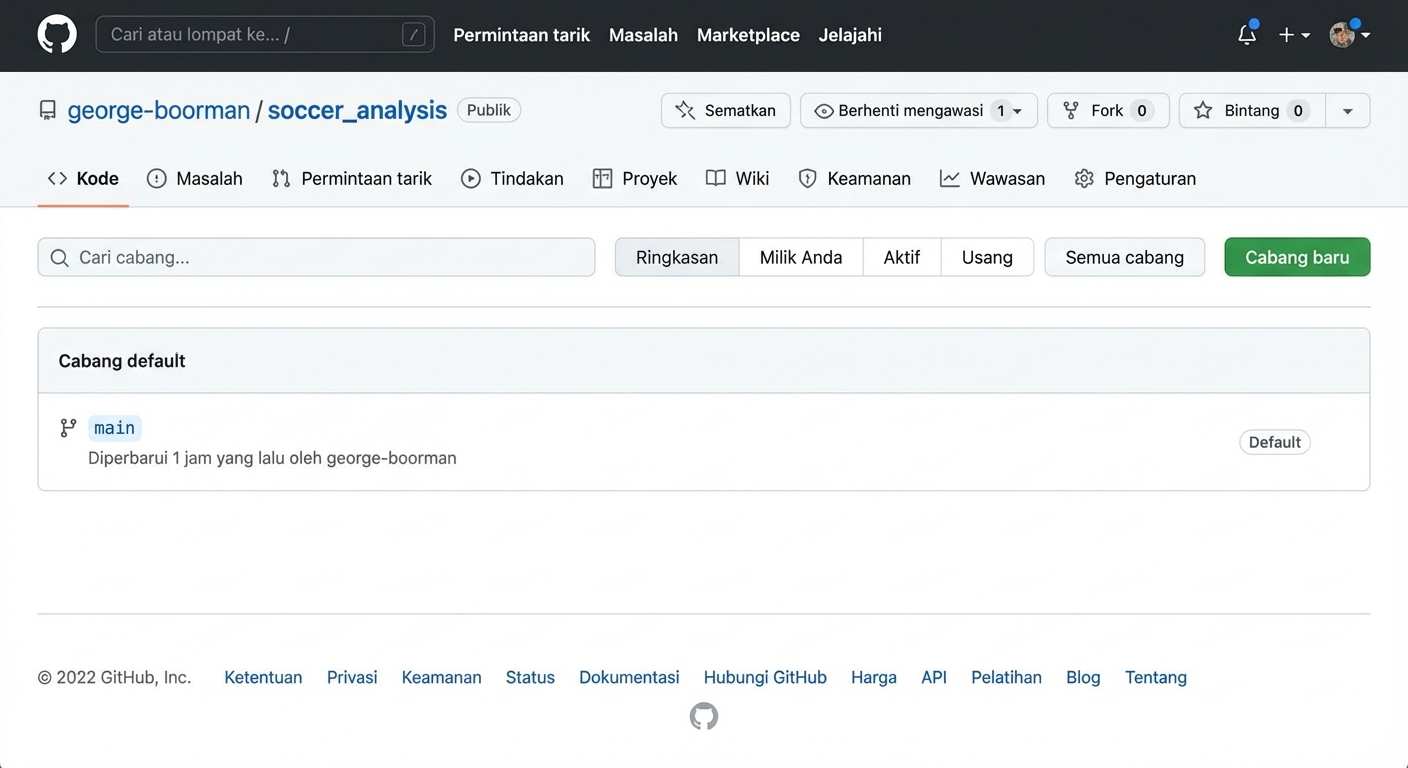Focus the Cari cabang search field
The height and width of the screenshot is (768, 1408).
[x=316, y=257]
